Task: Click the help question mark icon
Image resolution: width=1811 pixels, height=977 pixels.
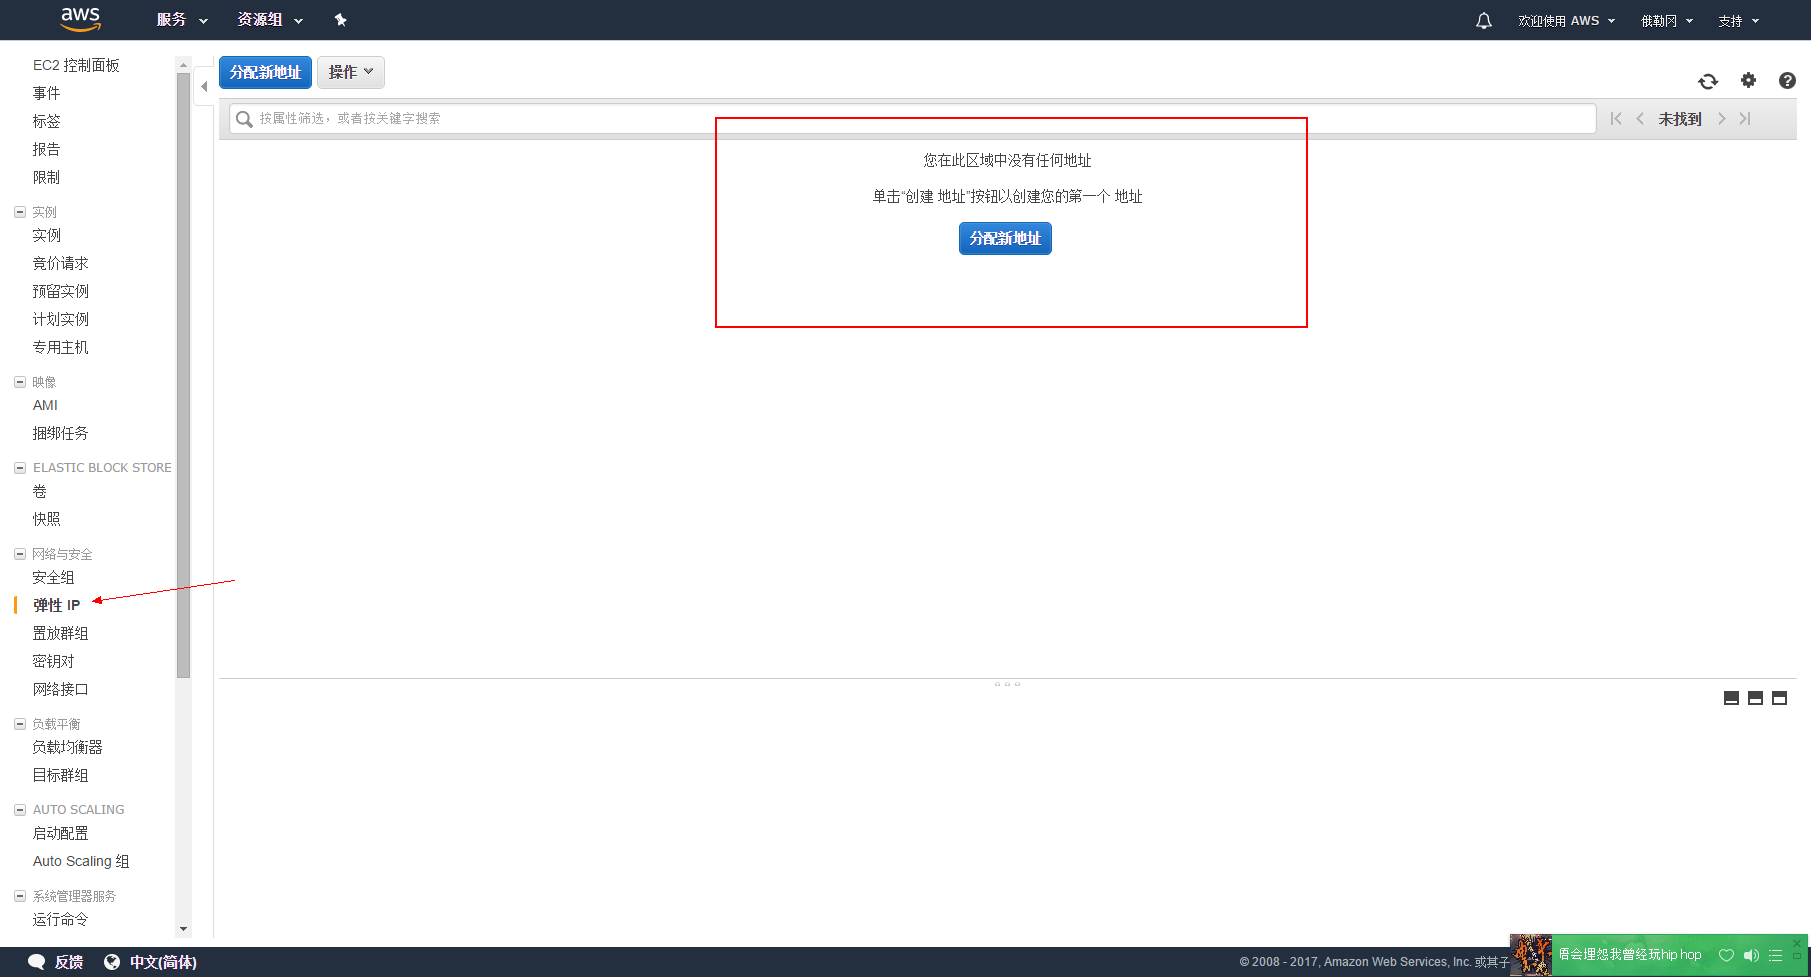Action: click(1787, 81)
